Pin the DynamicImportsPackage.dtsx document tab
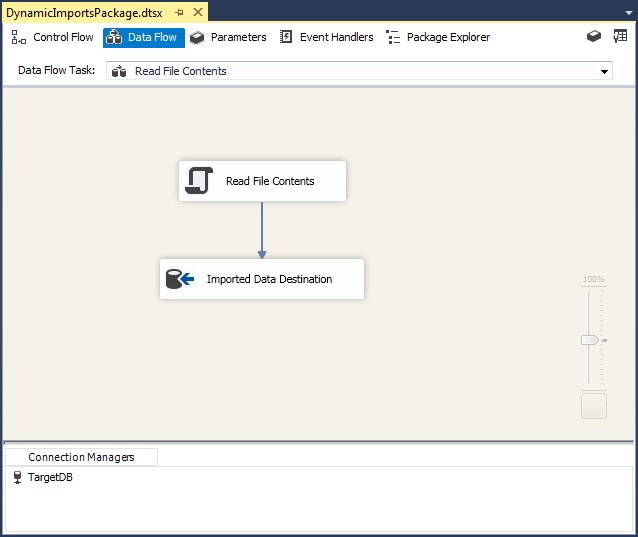The width and height of the screenshot is (638, 537). [x=179, y=13]
